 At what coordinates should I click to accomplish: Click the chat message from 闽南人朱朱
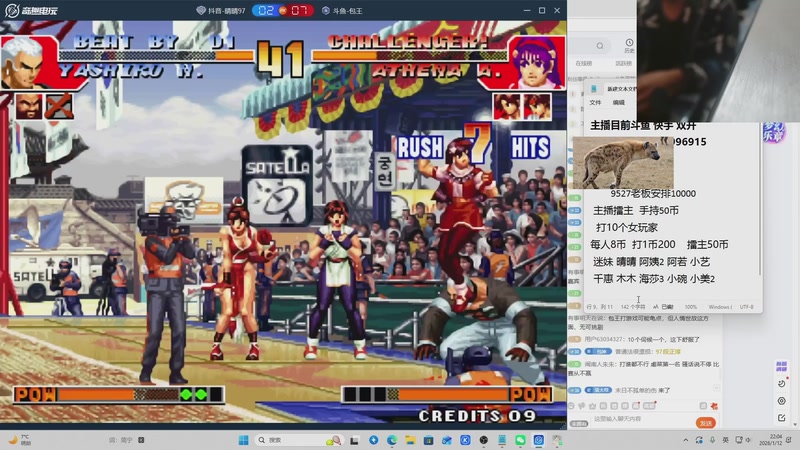(644, 368)
